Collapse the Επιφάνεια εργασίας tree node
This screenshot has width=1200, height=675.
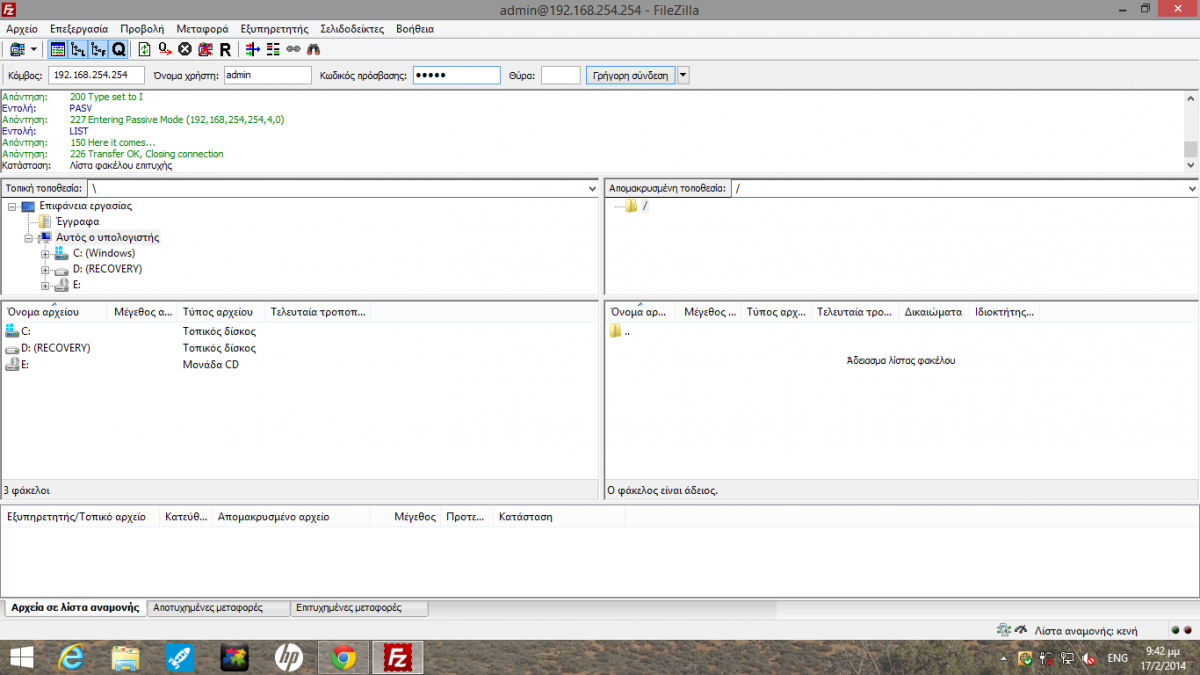point(12,206)
